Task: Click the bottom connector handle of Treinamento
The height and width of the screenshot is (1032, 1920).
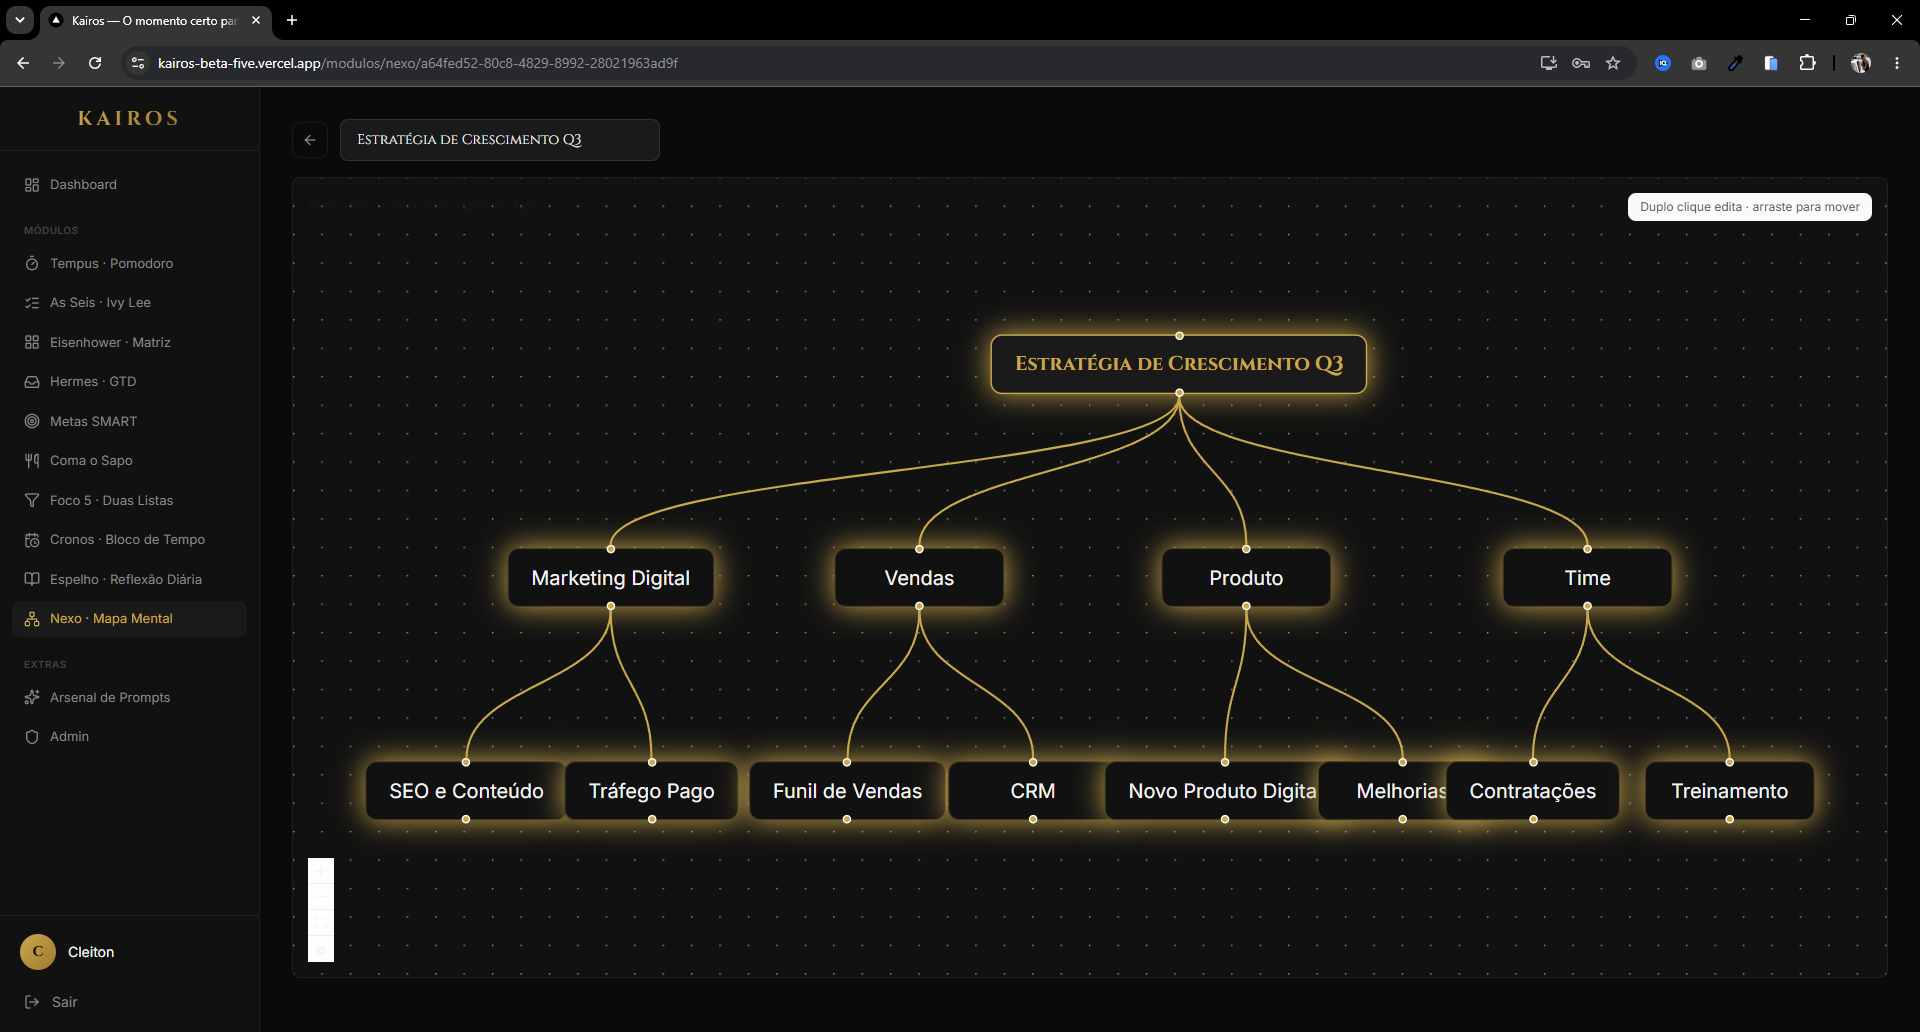Action: coord(1729,819)
